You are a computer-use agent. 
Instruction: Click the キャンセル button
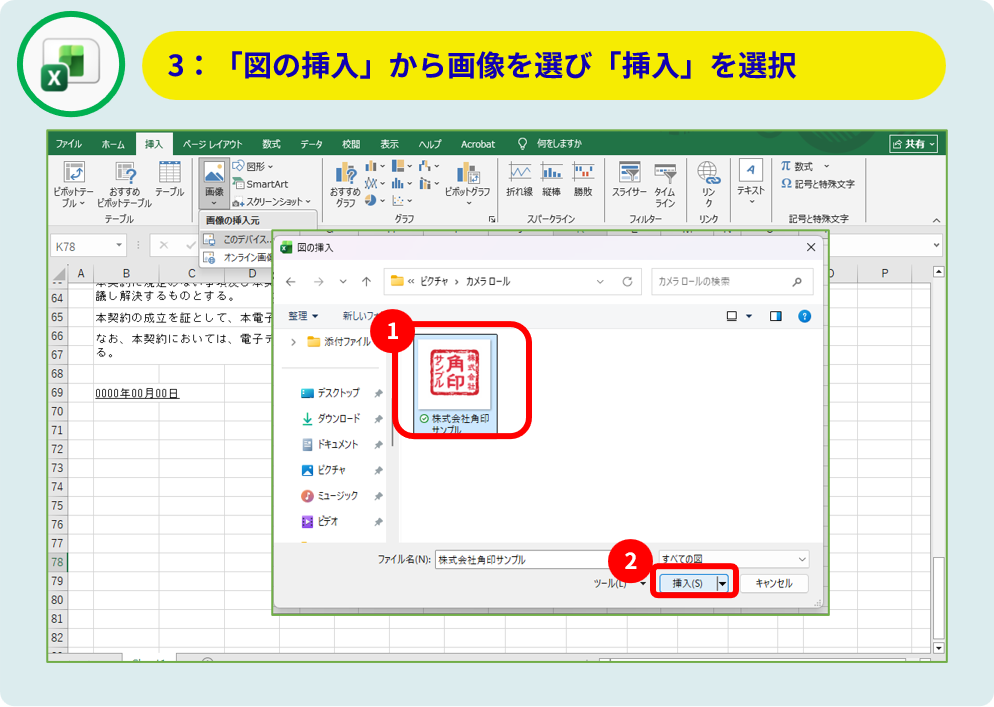click(x=773, y=583)
